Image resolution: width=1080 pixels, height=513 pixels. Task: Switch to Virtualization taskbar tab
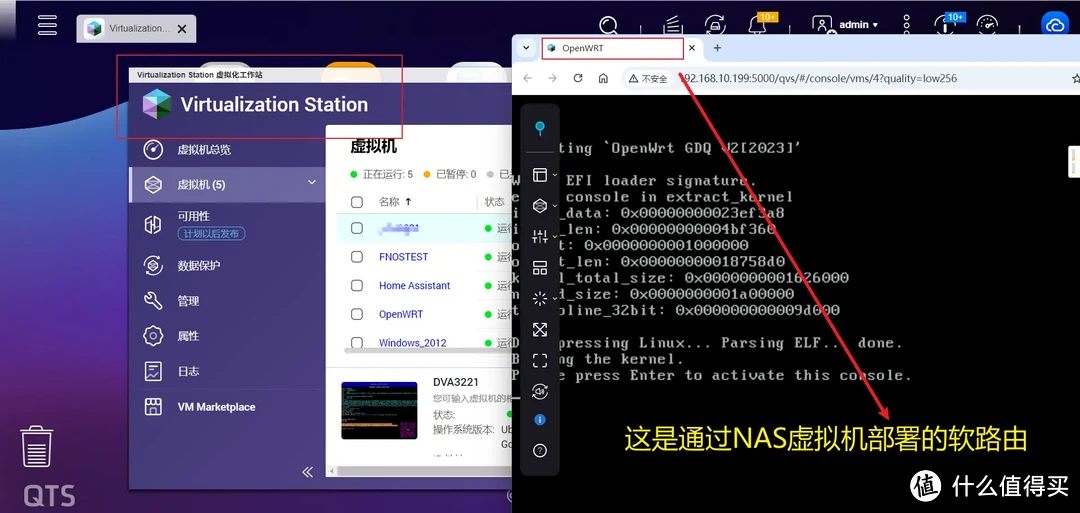tap(136, 29)
